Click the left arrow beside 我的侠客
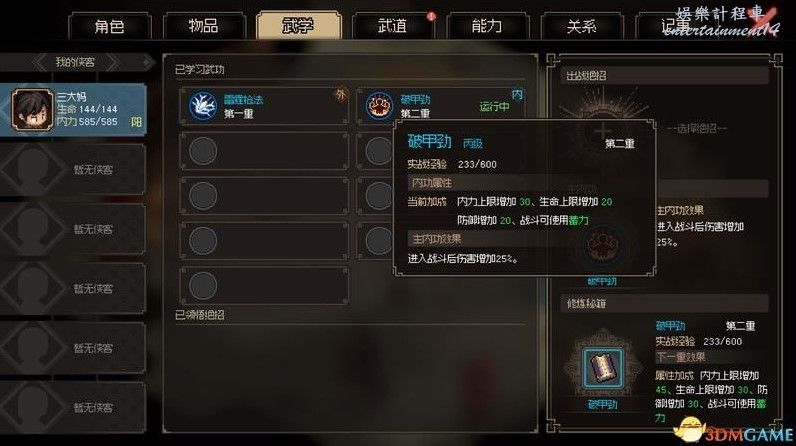 pyautogui.click(x=42, y=62)
